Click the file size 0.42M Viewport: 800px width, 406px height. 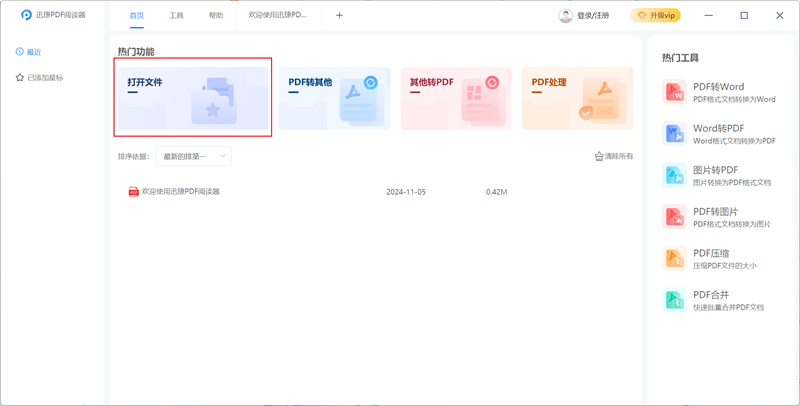pyautogui.click(x=496, y=192)
